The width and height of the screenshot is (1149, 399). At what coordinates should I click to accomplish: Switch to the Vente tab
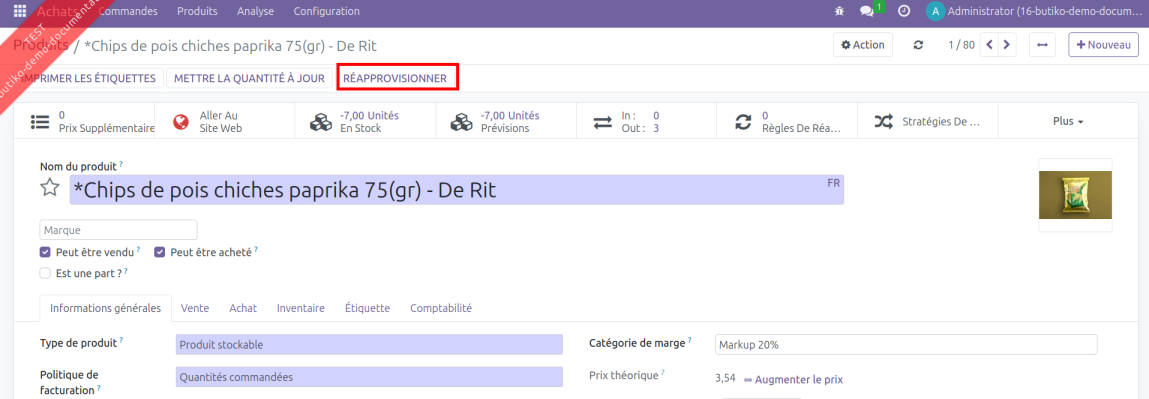pos(195,308)
